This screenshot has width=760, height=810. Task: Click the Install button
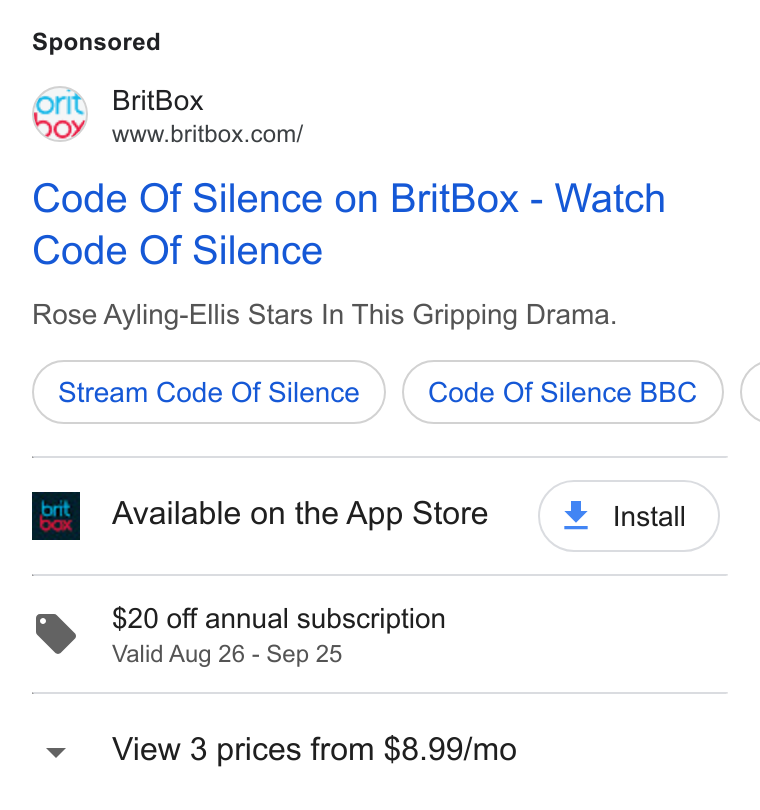pyautogui.click(x=629, y=516)
